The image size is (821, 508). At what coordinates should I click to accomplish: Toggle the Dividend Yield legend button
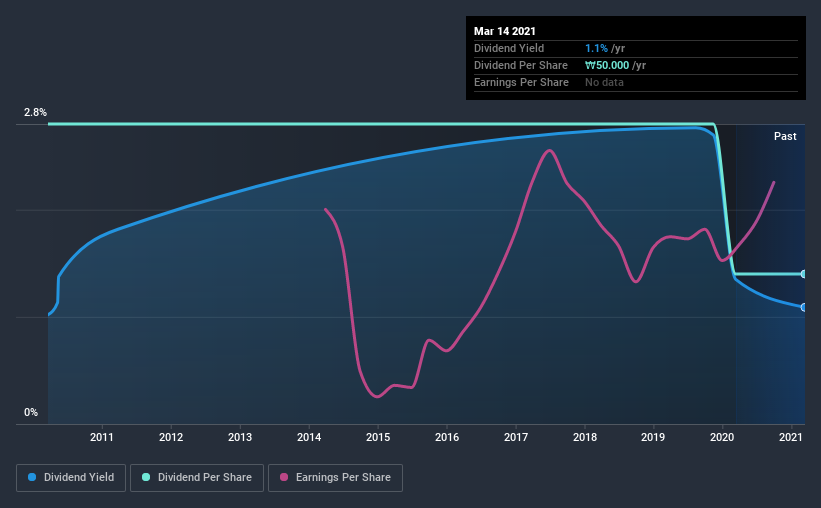pos(71,478)
